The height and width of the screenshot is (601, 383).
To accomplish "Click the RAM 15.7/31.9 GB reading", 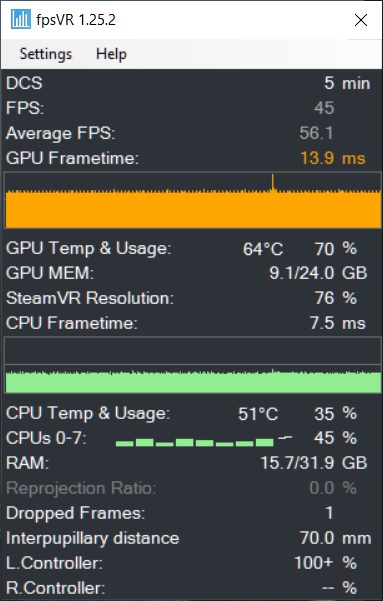I will click(x=314, y=463).
